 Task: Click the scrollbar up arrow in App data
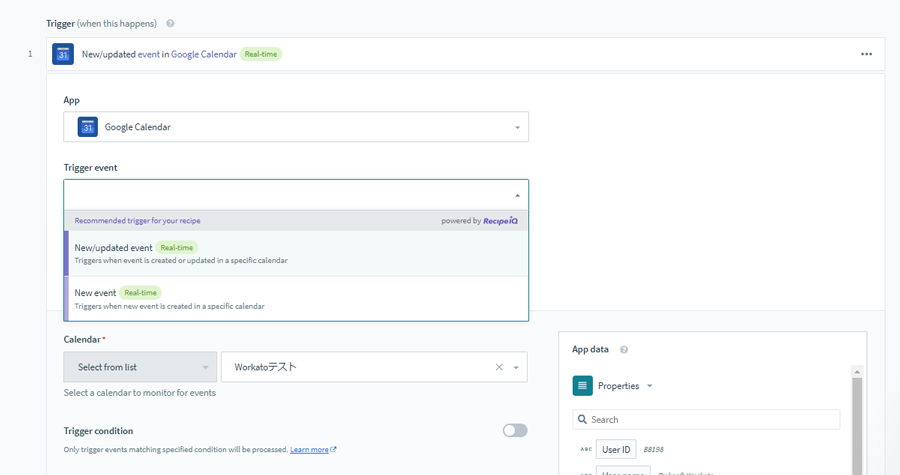point(857,372)
